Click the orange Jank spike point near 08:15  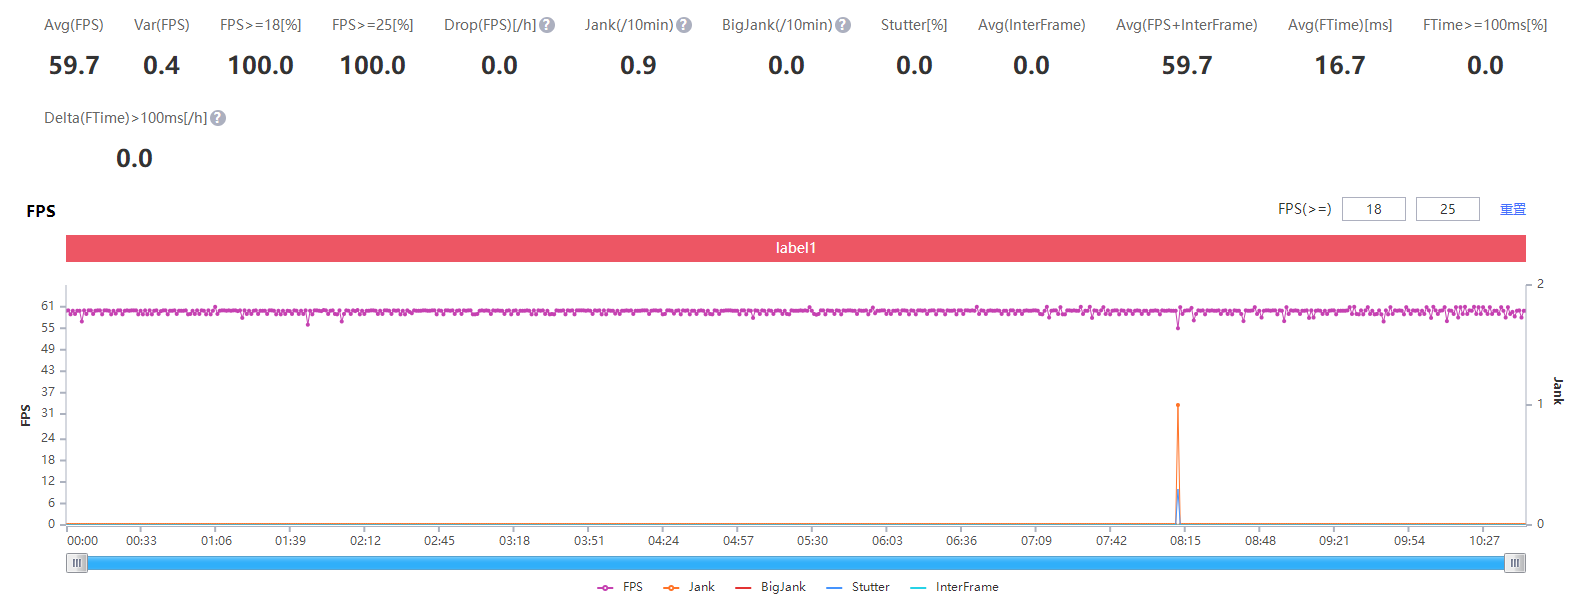coord(1178,405)
